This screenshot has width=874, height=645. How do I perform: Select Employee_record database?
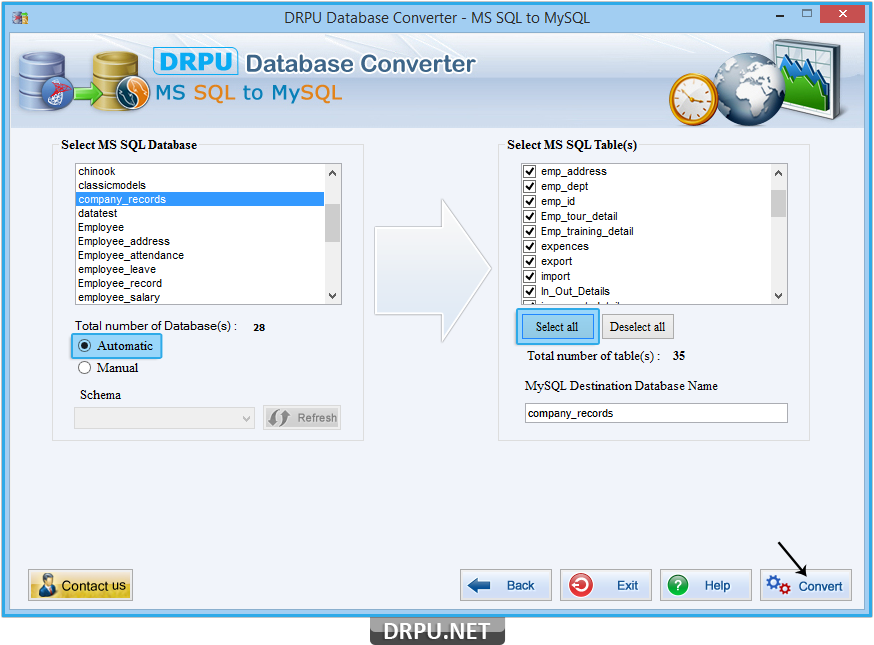pos(200,283)
